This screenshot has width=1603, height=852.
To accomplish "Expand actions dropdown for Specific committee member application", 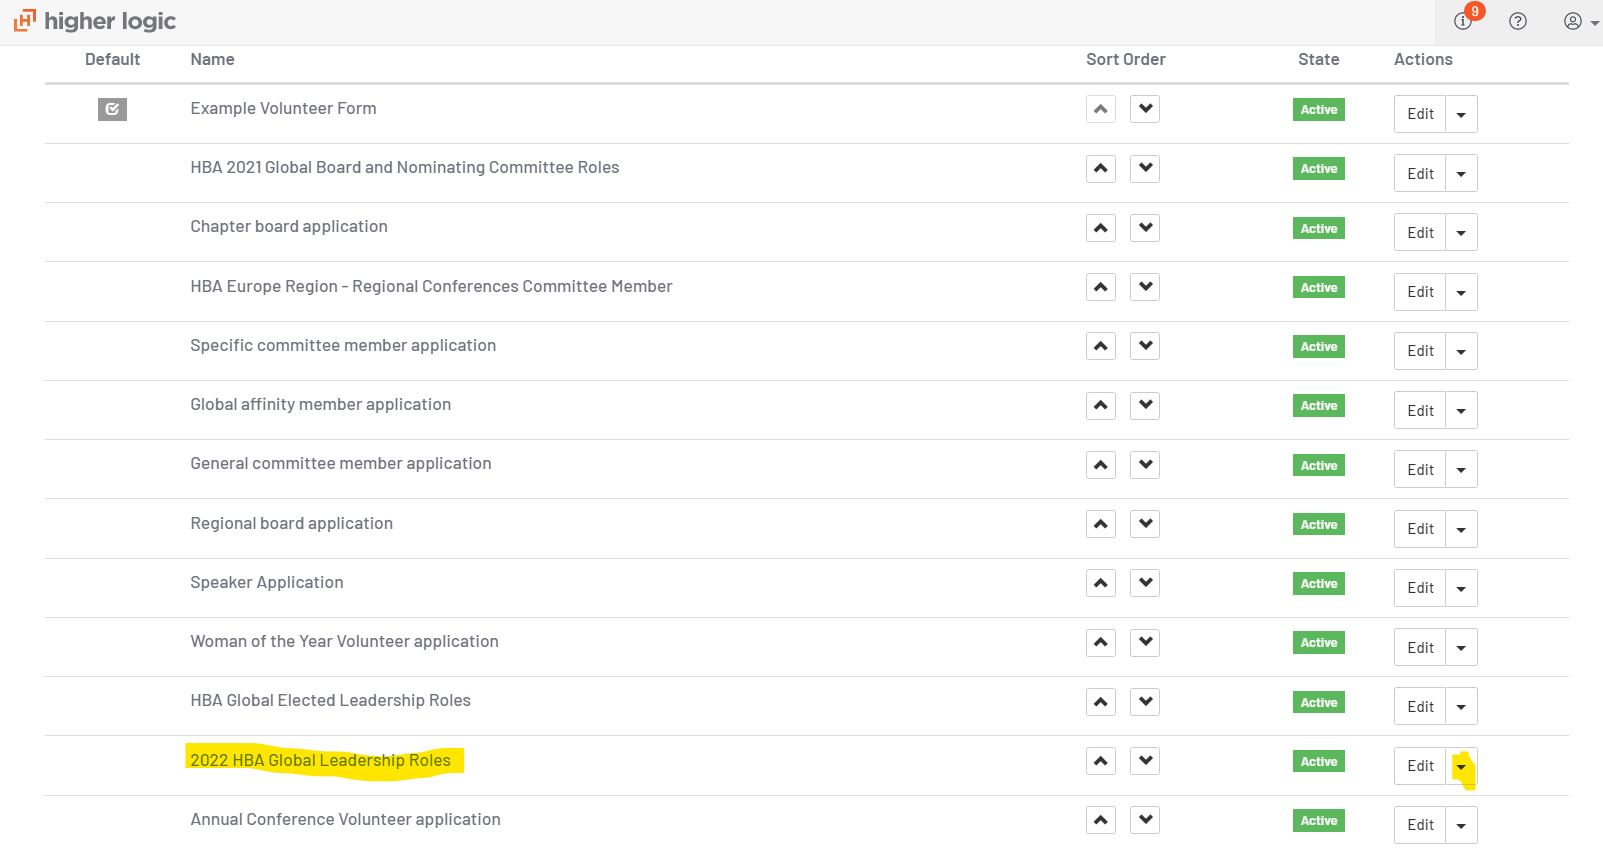I will (1461, 351).
